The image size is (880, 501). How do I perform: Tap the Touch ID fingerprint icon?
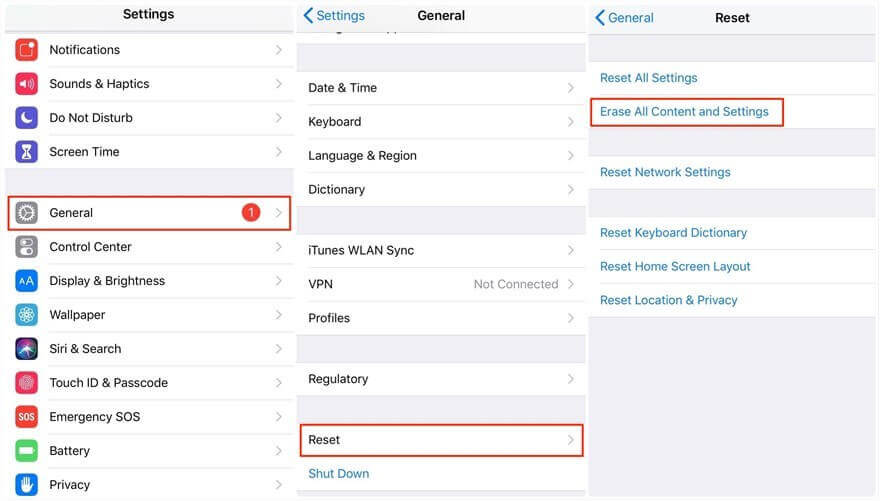27,383
